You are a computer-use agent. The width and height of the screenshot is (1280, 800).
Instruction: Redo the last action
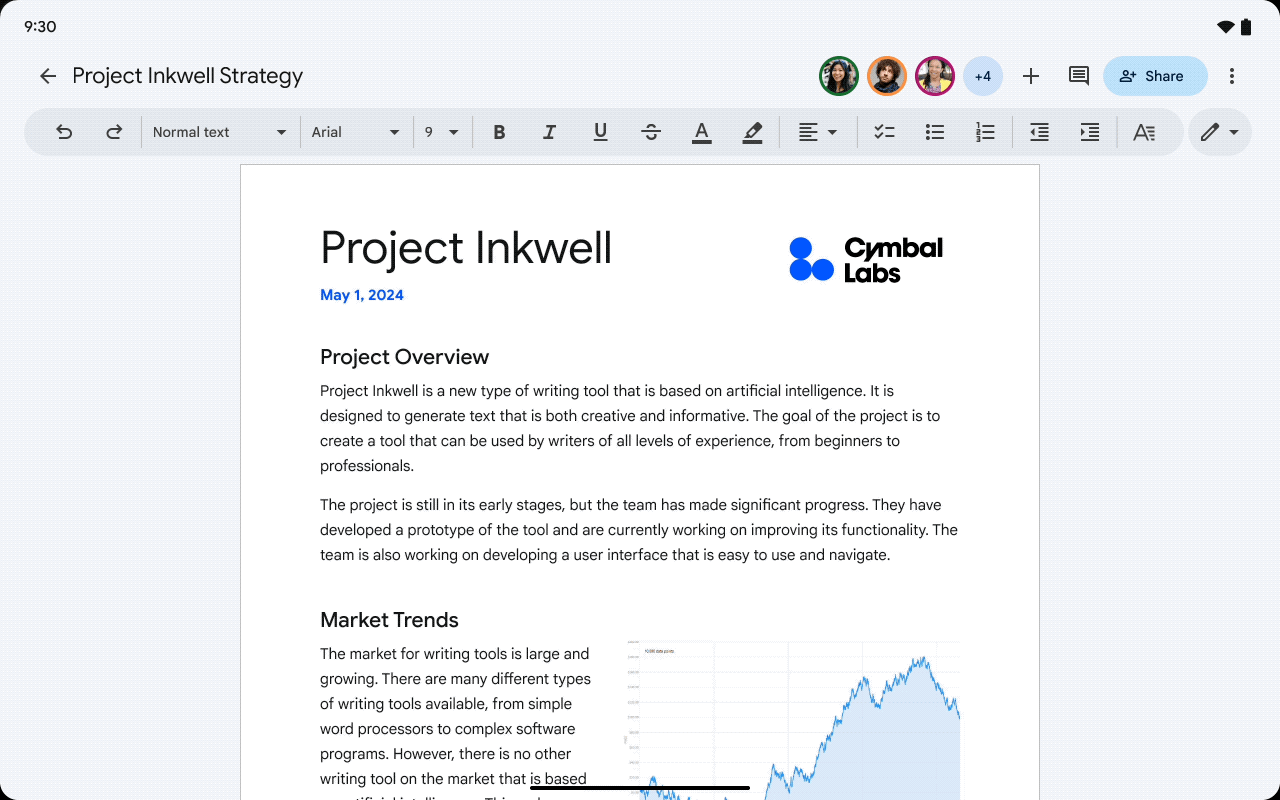[x=114, y=132]
